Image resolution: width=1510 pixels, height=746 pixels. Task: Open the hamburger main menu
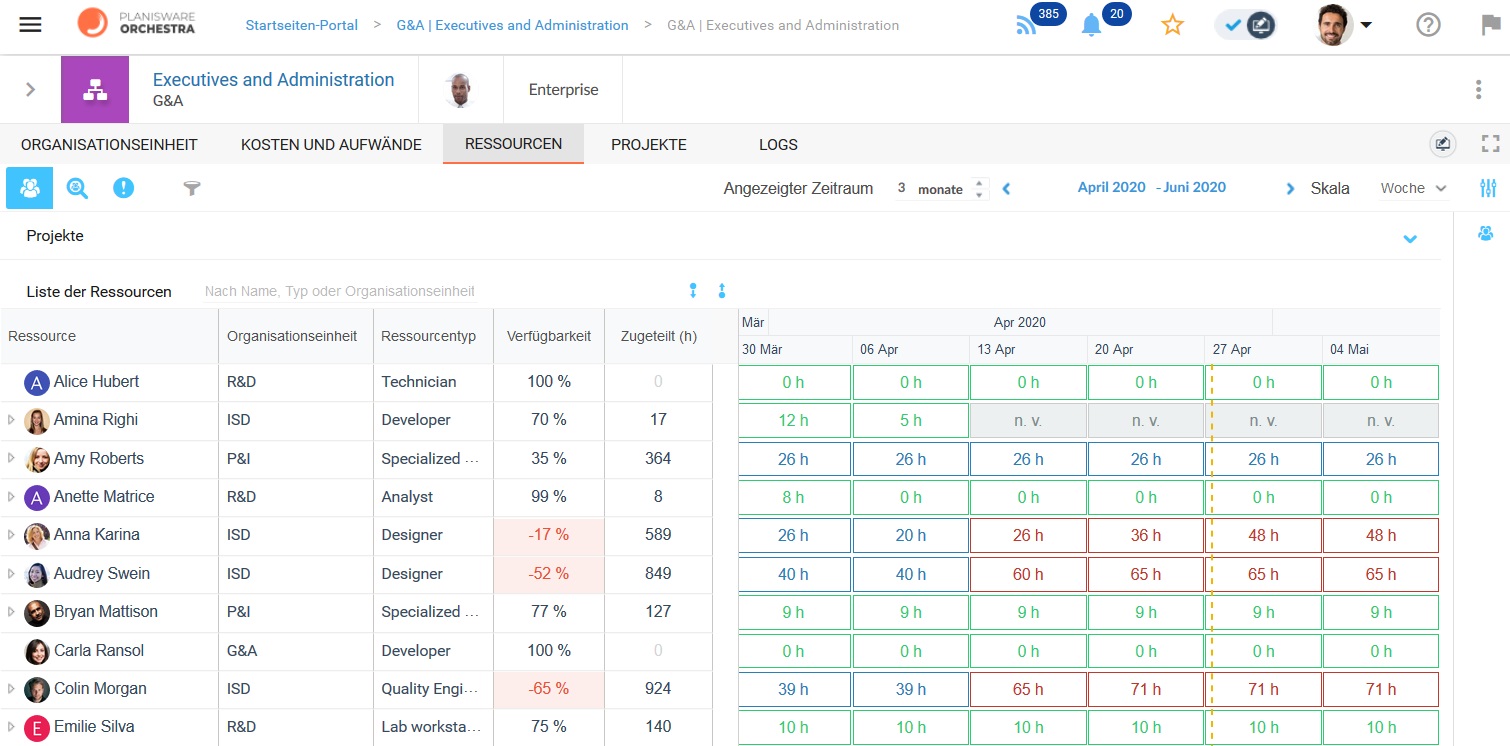(31, 25)
